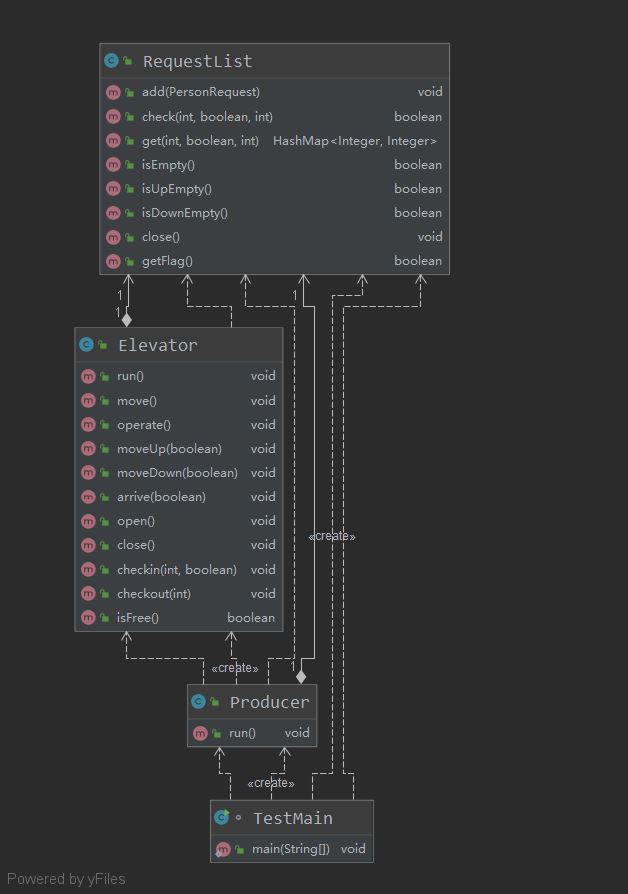Click the Producer class icon

198,701
